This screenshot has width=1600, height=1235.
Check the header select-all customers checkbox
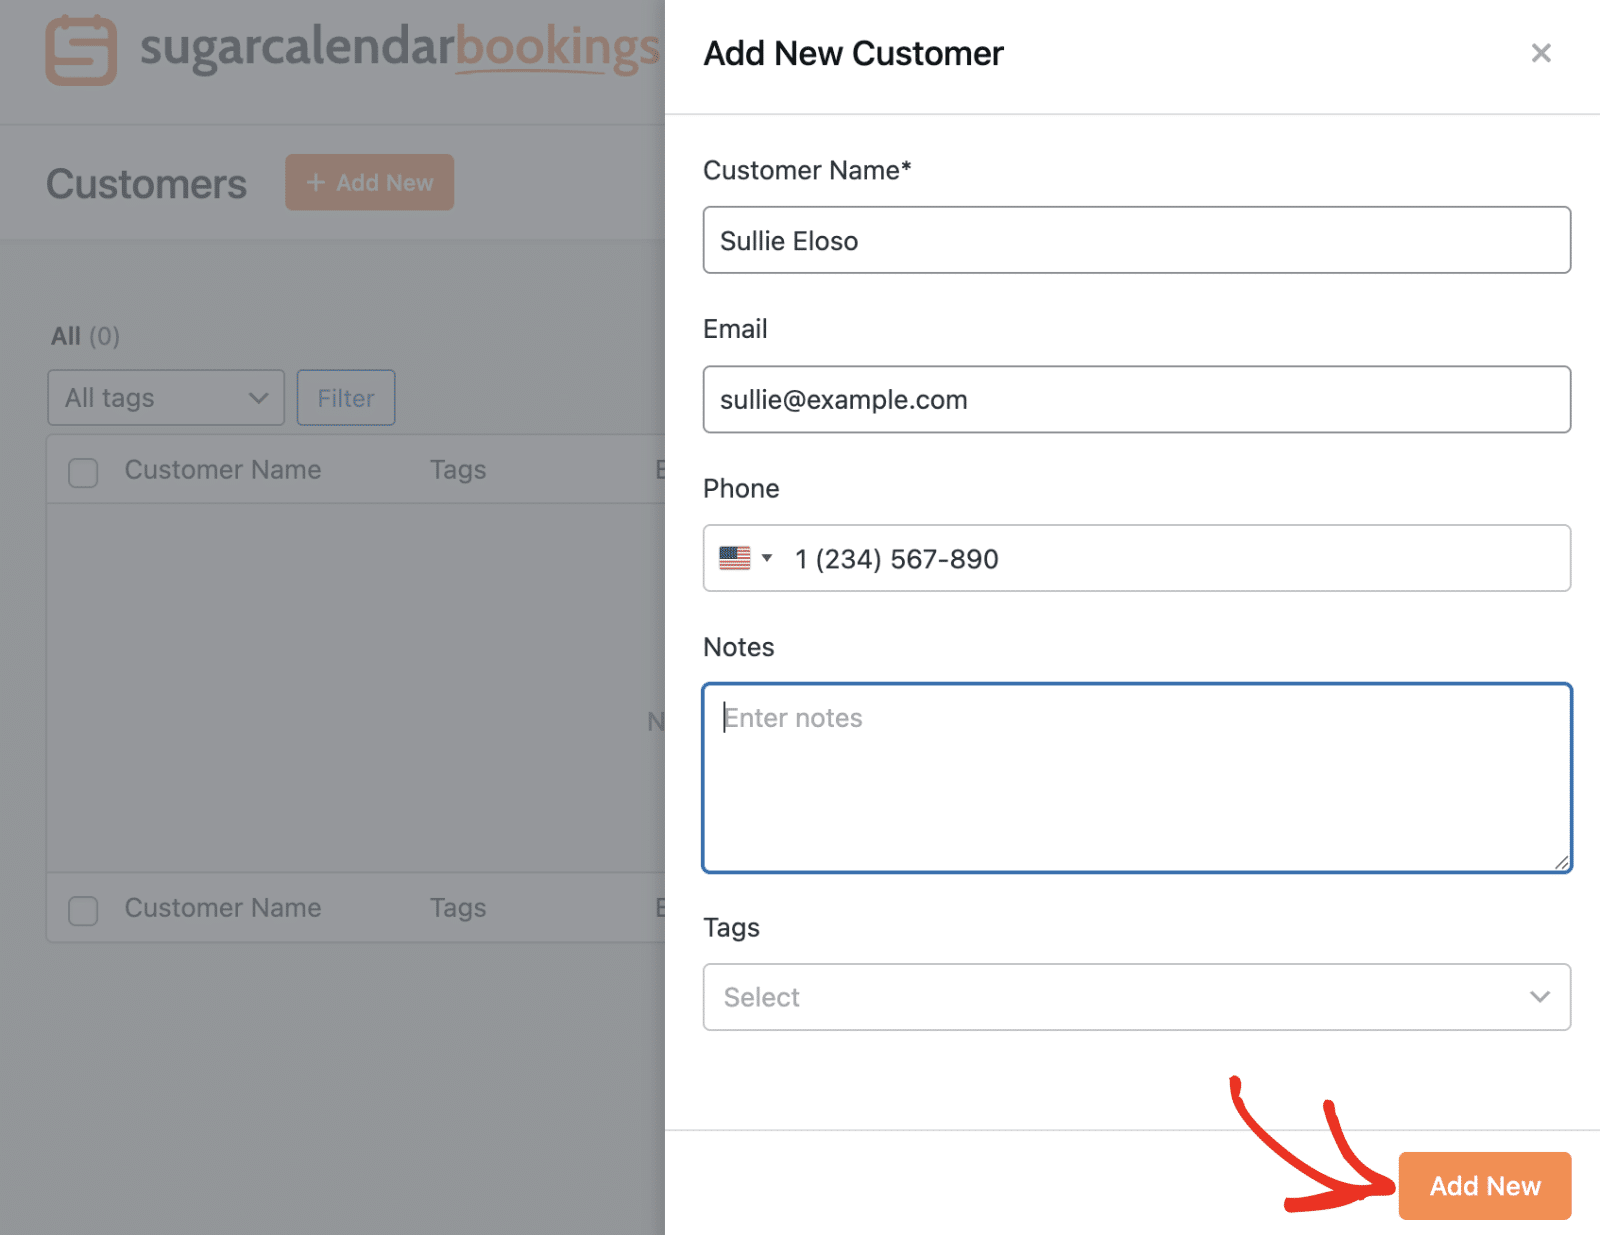click(x=83, y=472)
